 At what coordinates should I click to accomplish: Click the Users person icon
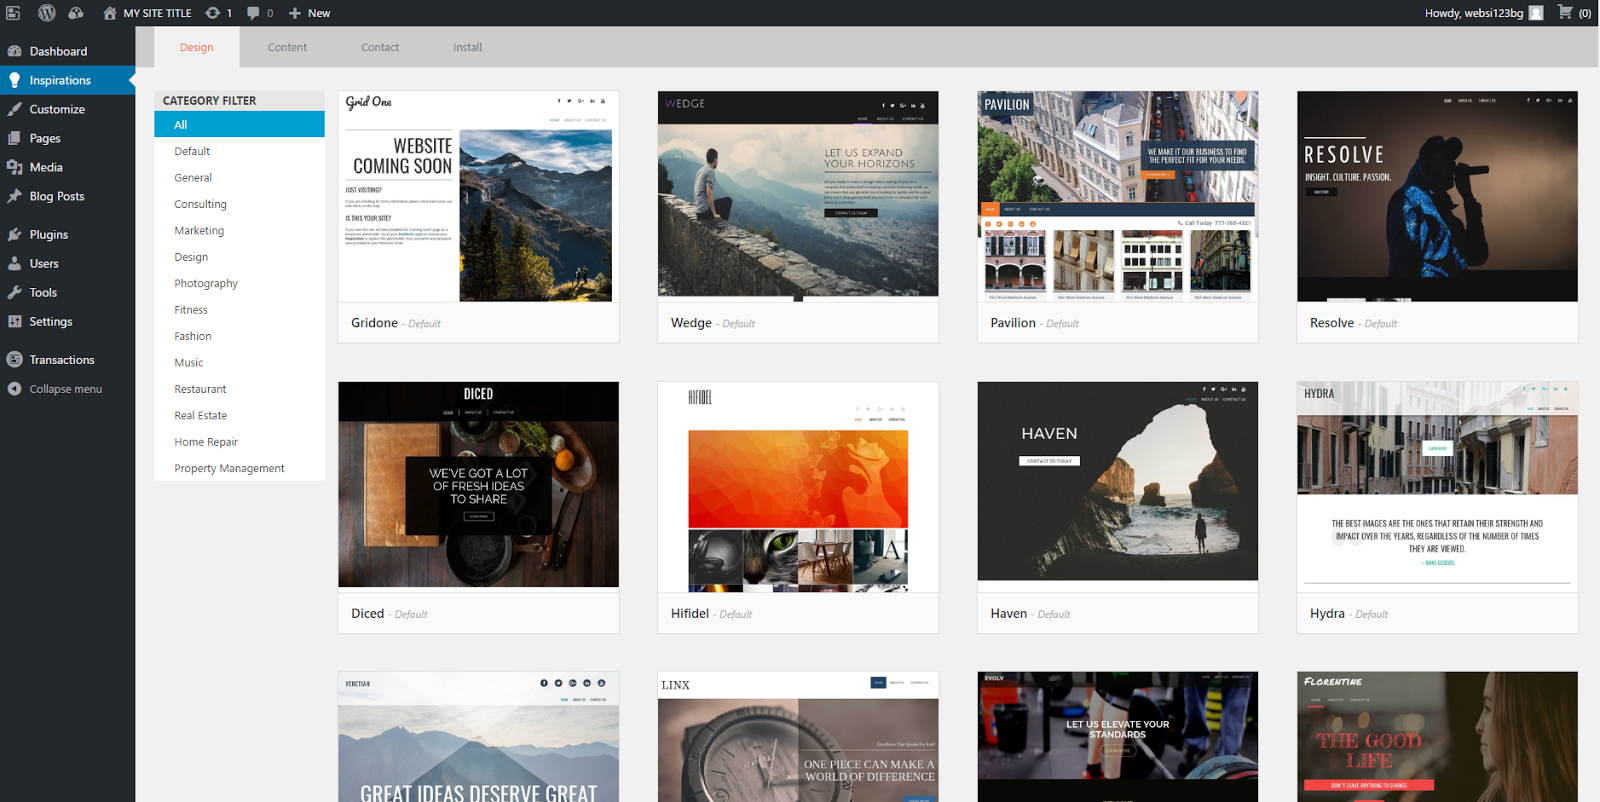pyautogui.click(x=15, y=263)
